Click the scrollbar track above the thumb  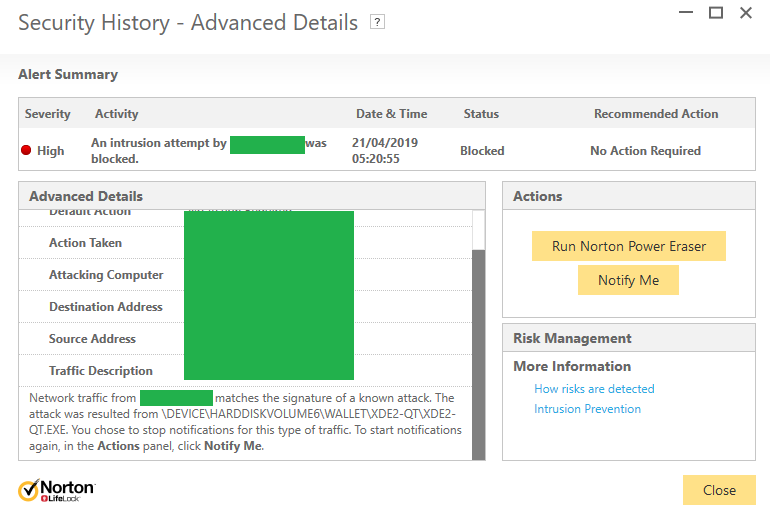click(x=478, y=230)
